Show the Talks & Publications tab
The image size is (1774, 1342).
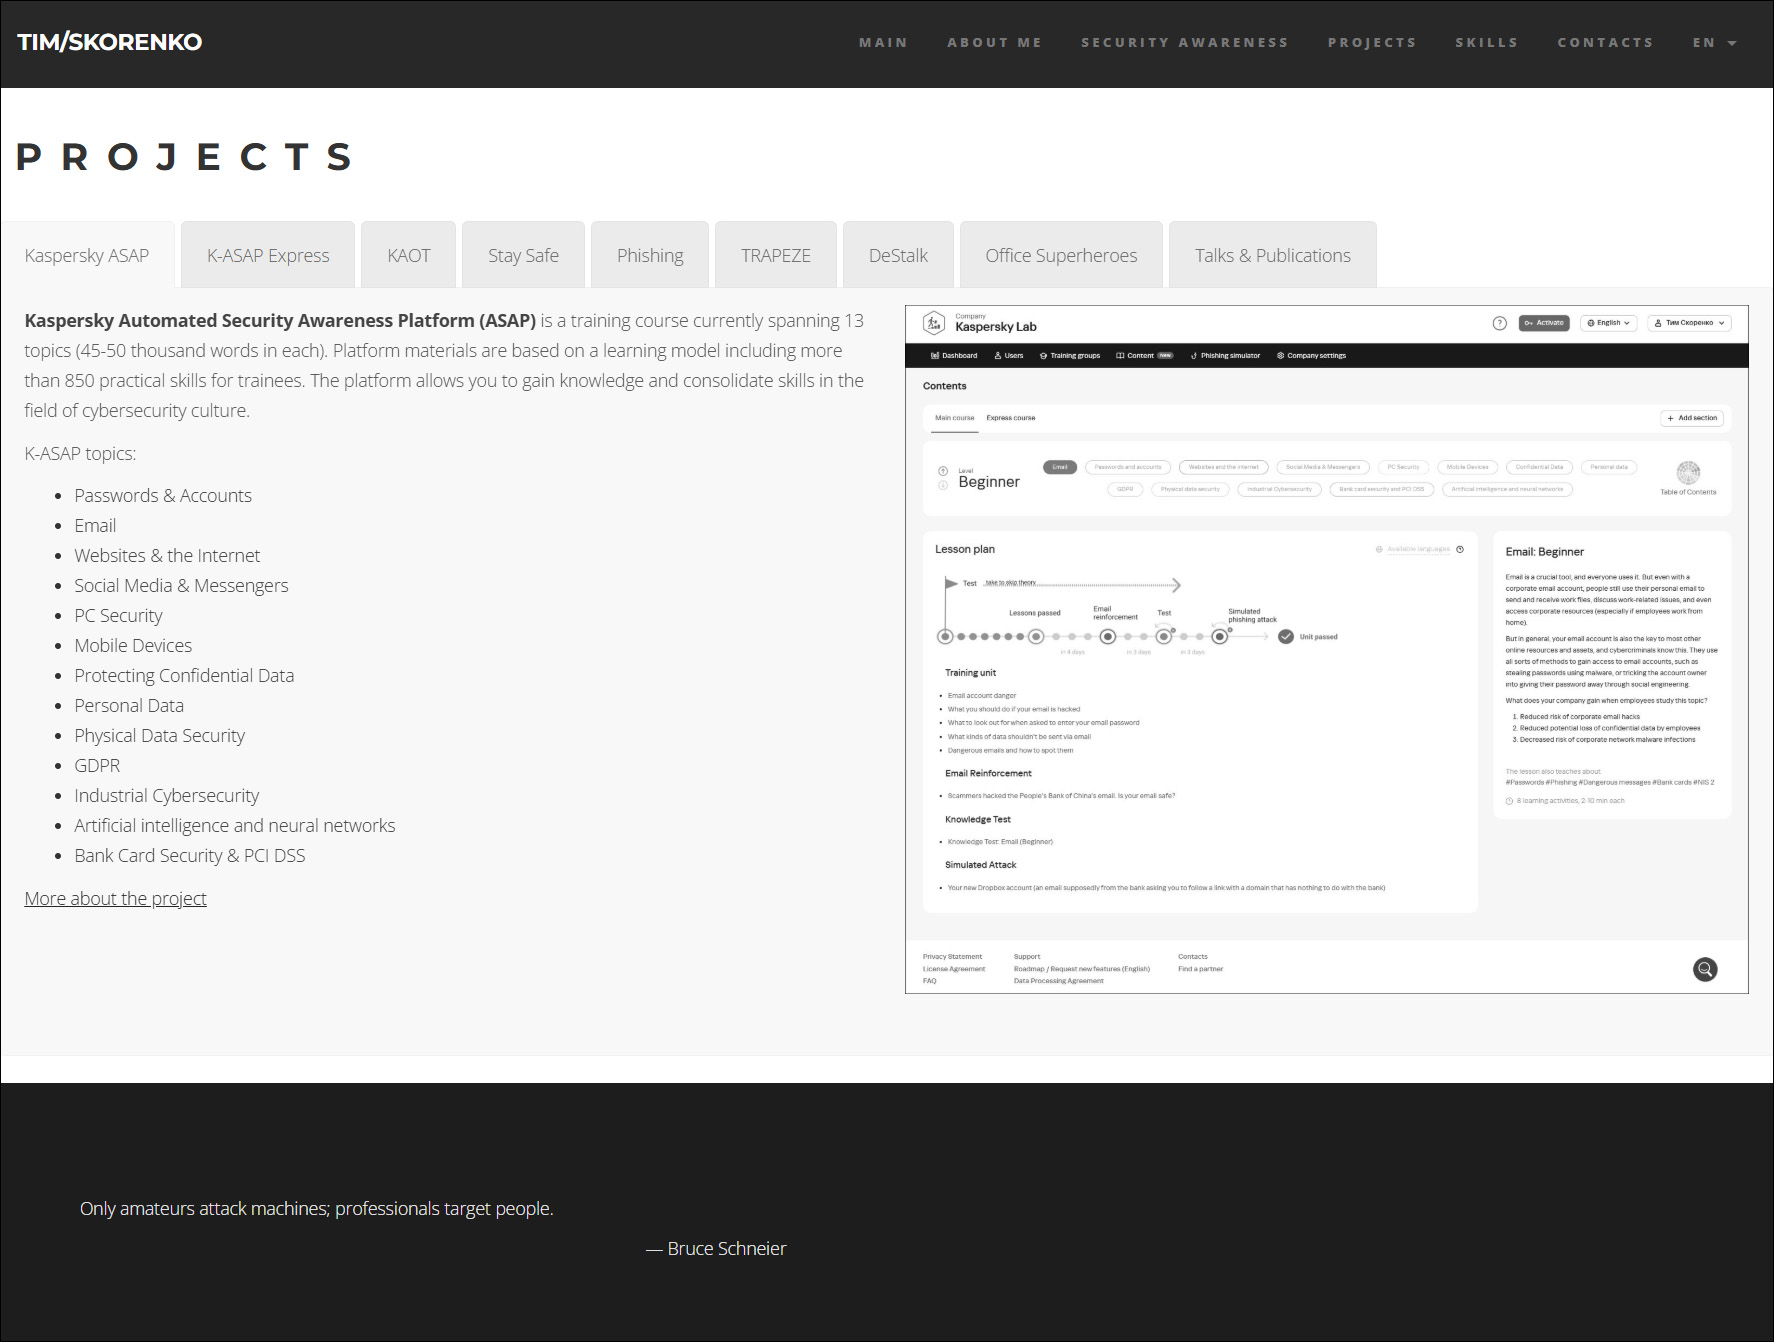point(1273,255)
